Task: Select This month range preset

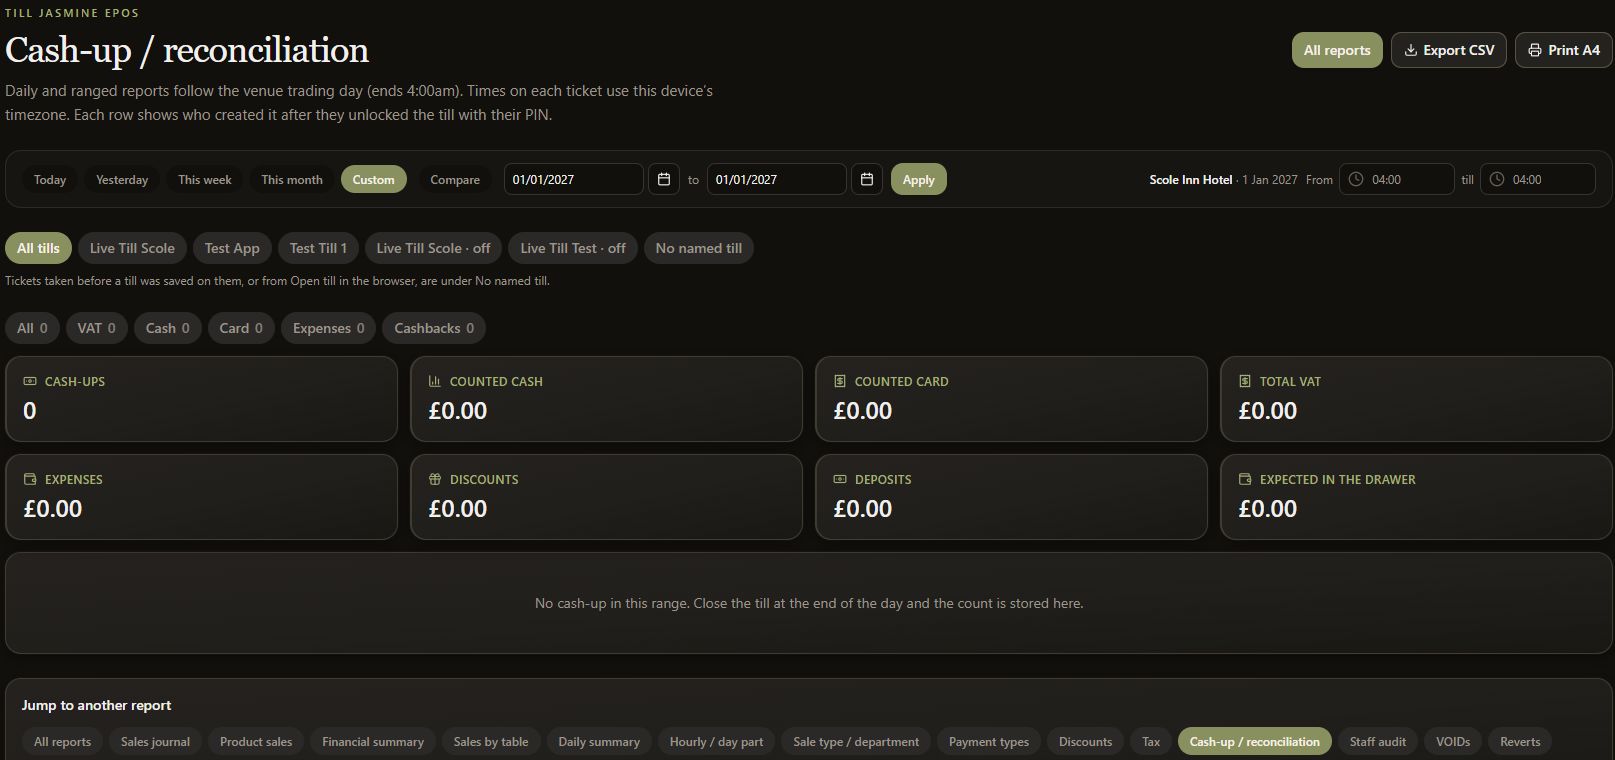Action: (x=292, y=179)
